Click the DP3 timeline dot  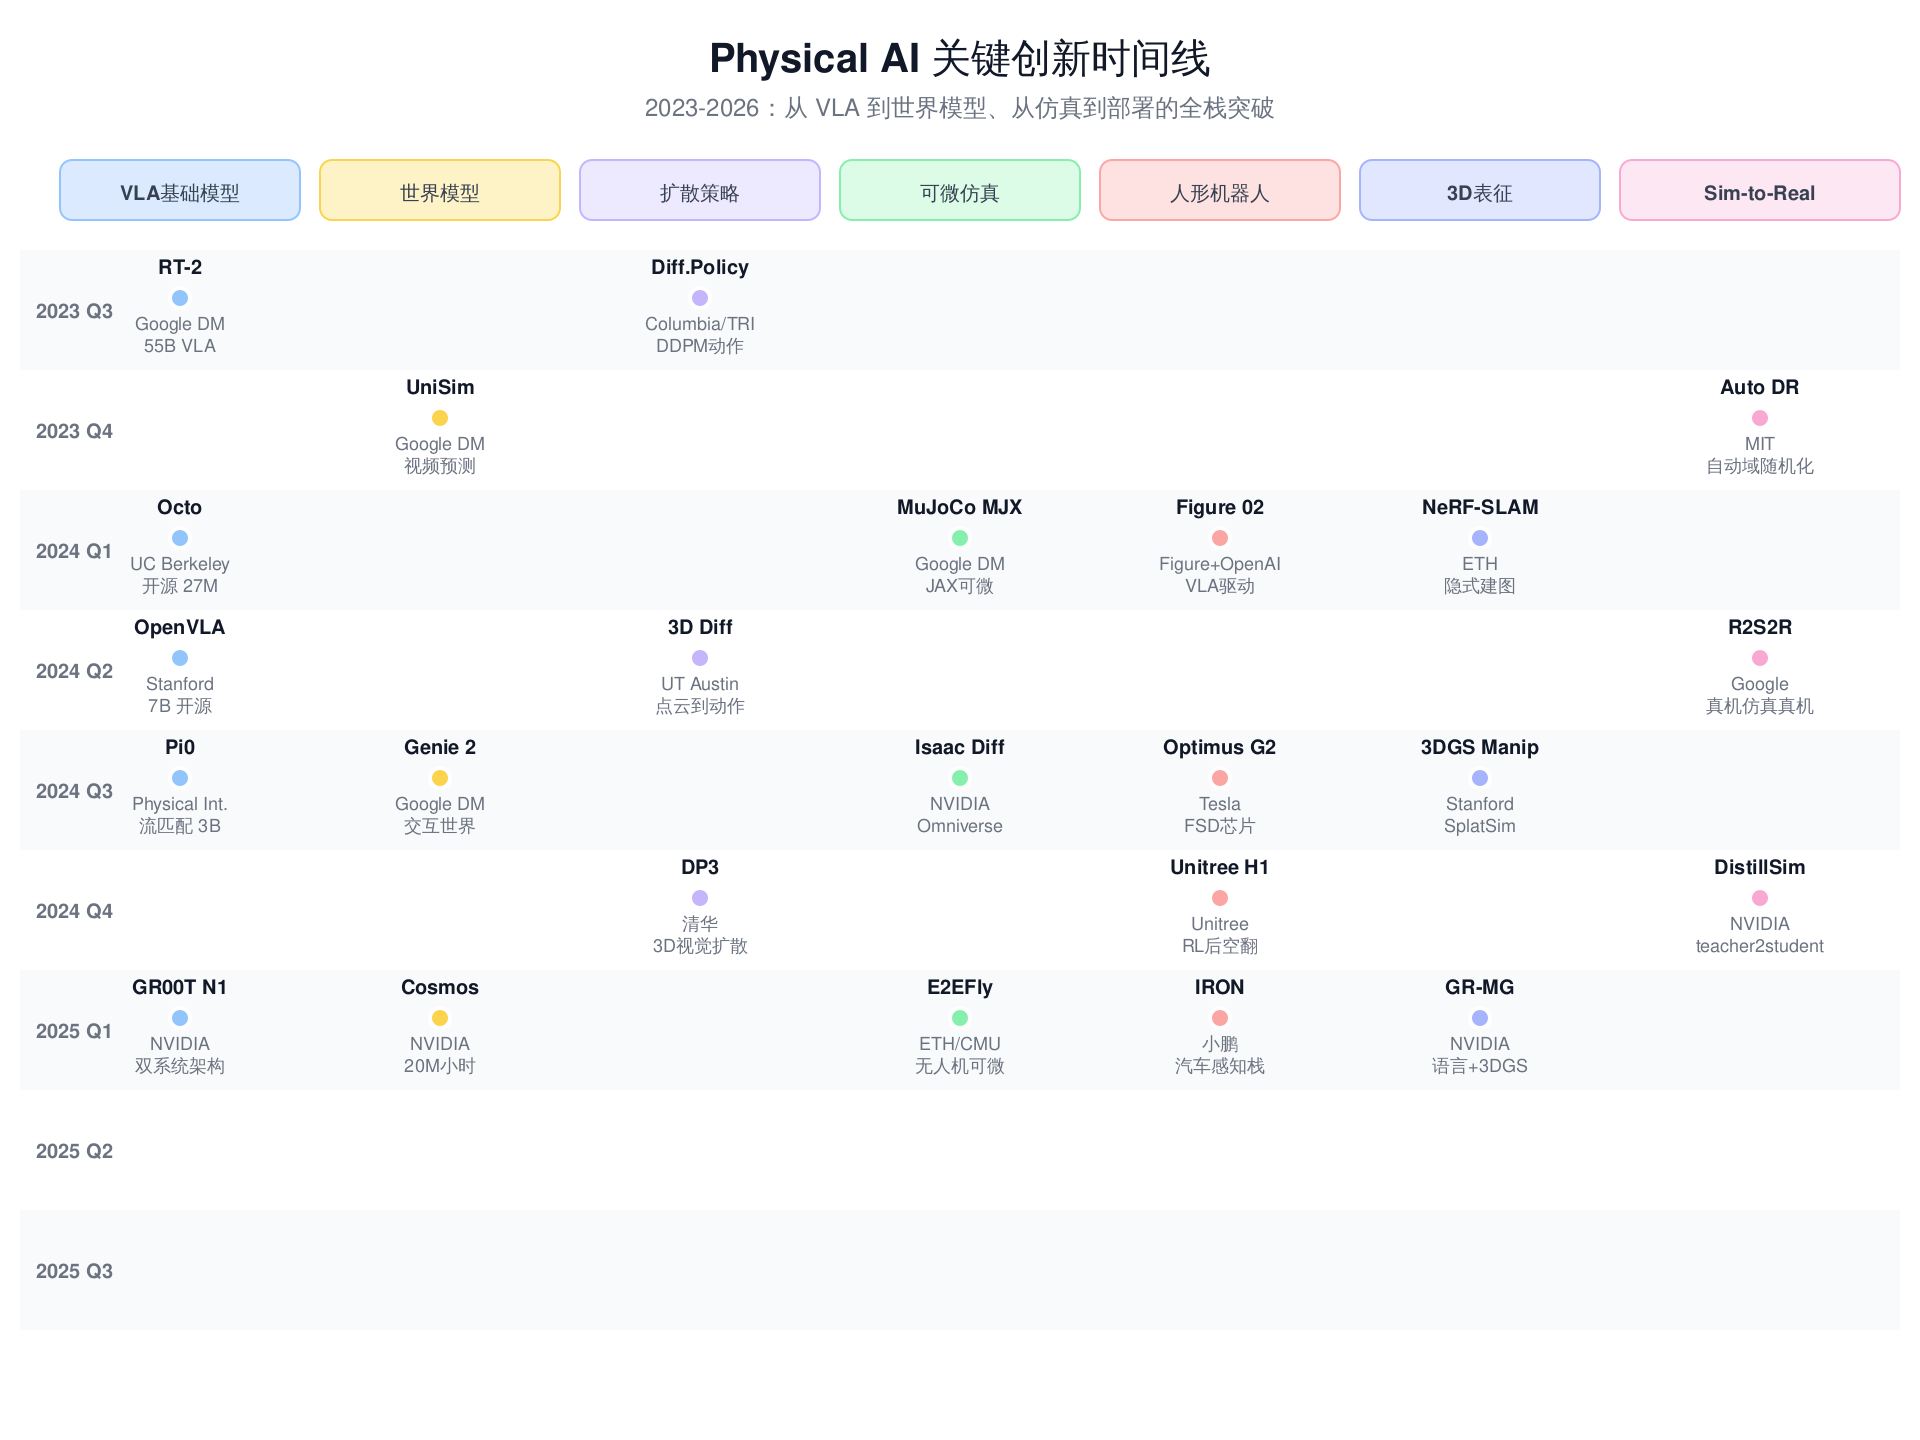tap(700, 898)
